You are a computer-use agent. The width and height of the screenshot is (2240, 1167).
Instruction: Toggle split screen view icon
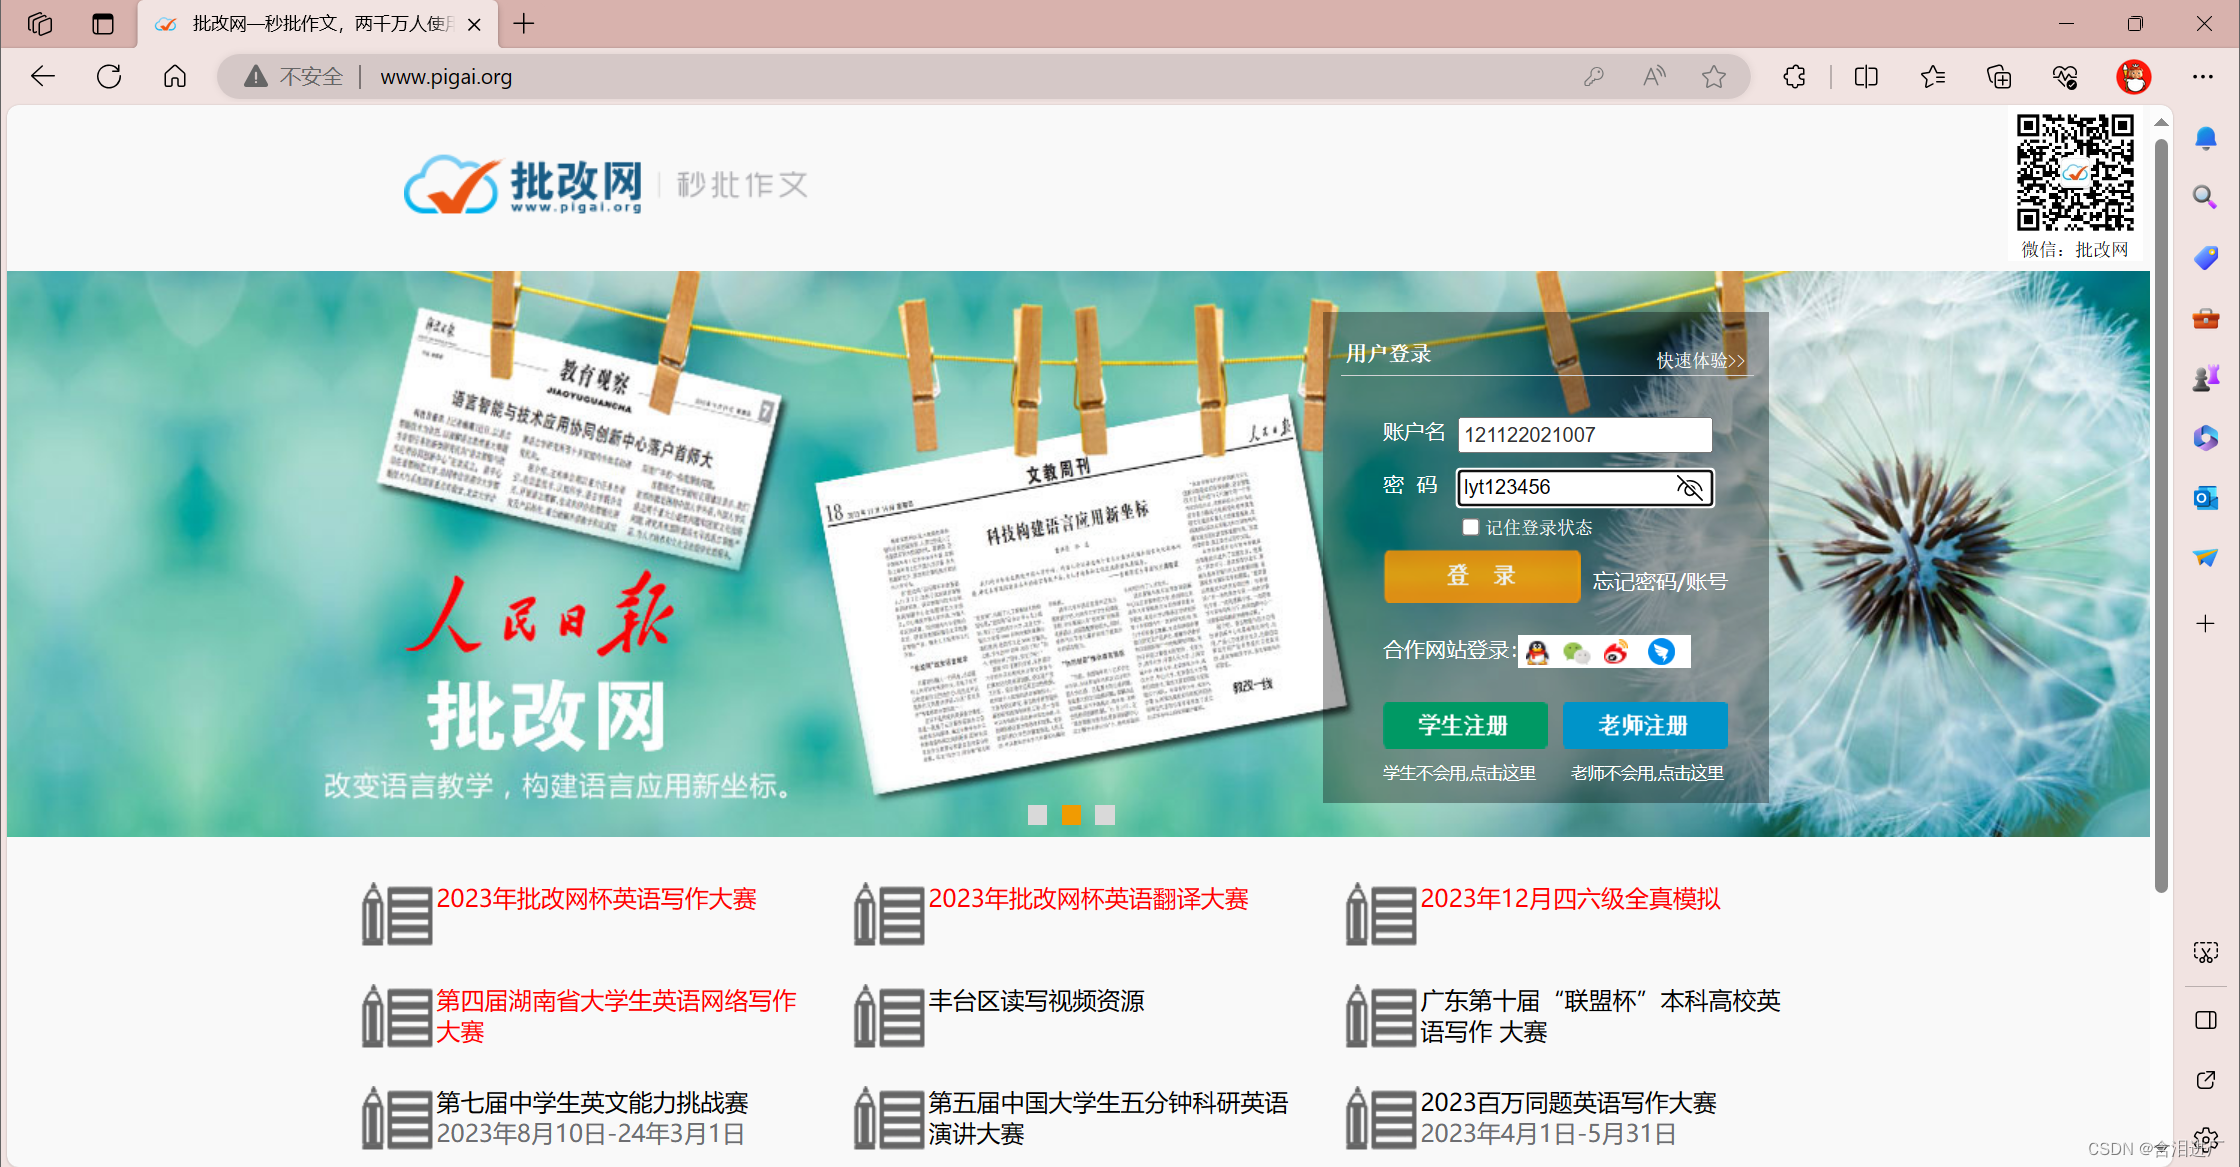(x=1866, y=77)
